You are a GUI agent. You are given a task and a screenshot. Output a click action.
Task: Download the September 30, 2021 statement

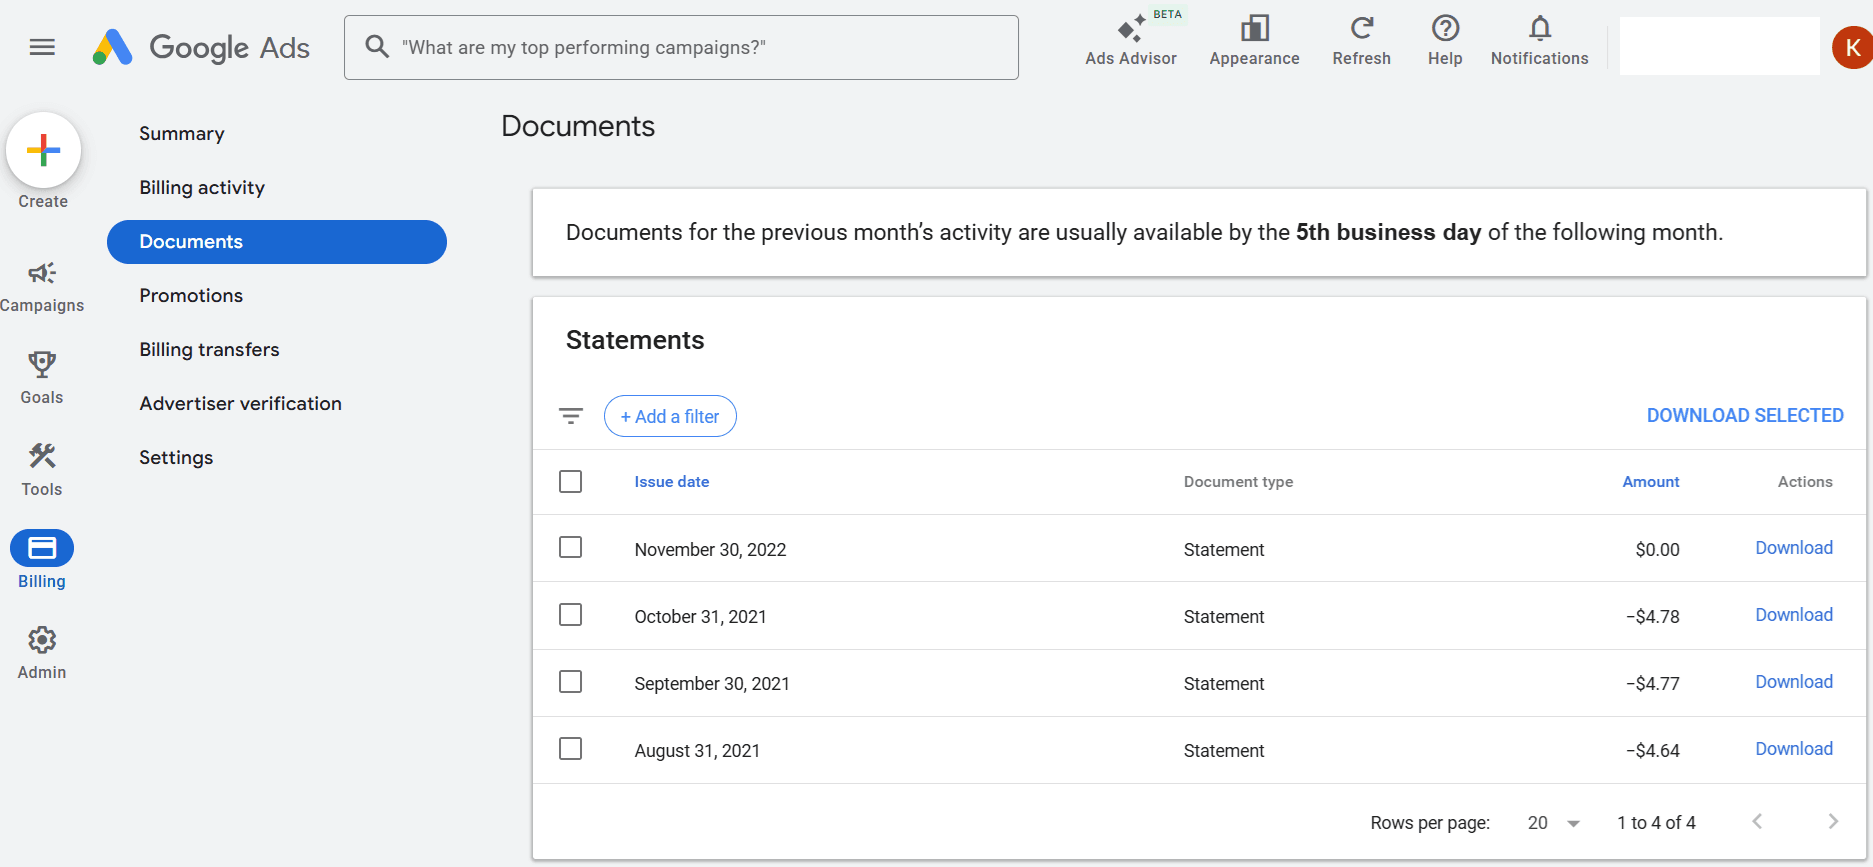click(1794, 682)
